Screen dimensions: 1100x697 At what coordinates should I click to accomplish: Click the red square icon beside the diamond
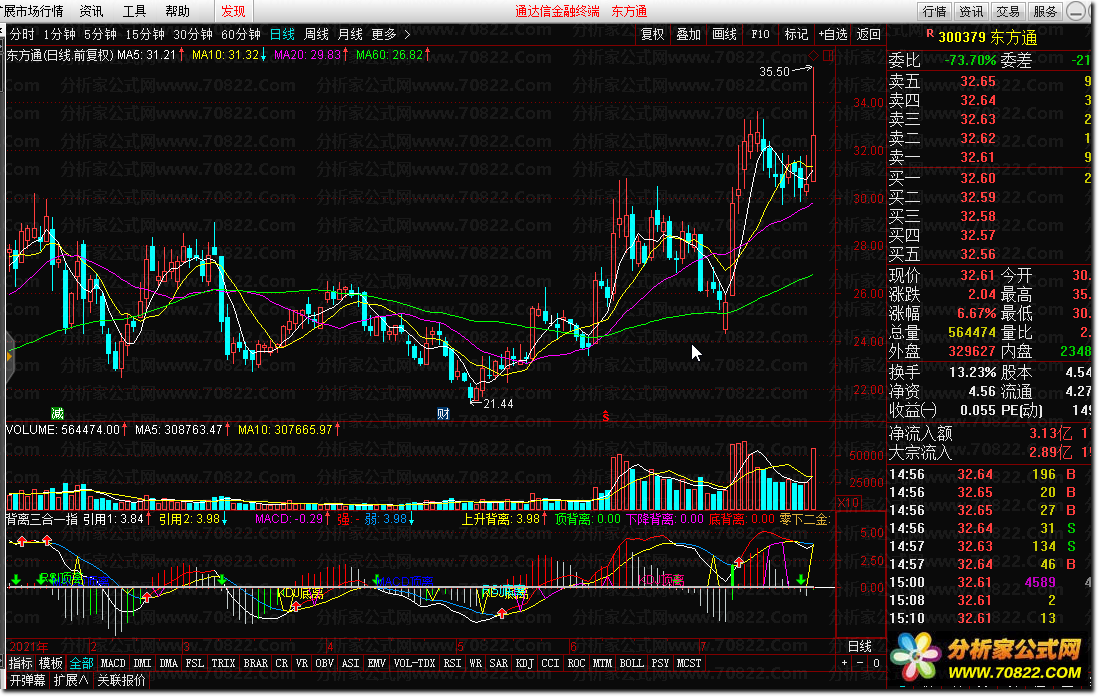[x=829, y=55]
